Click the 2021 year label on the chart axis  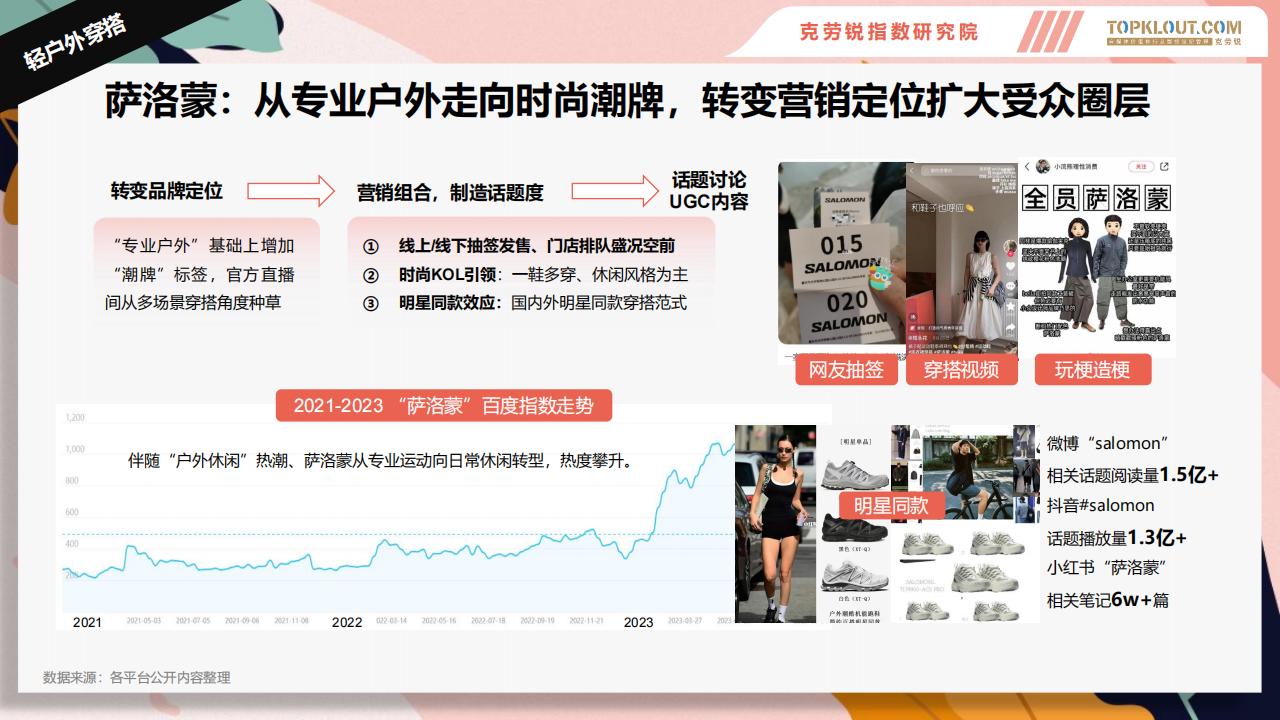tap(87, 622)
